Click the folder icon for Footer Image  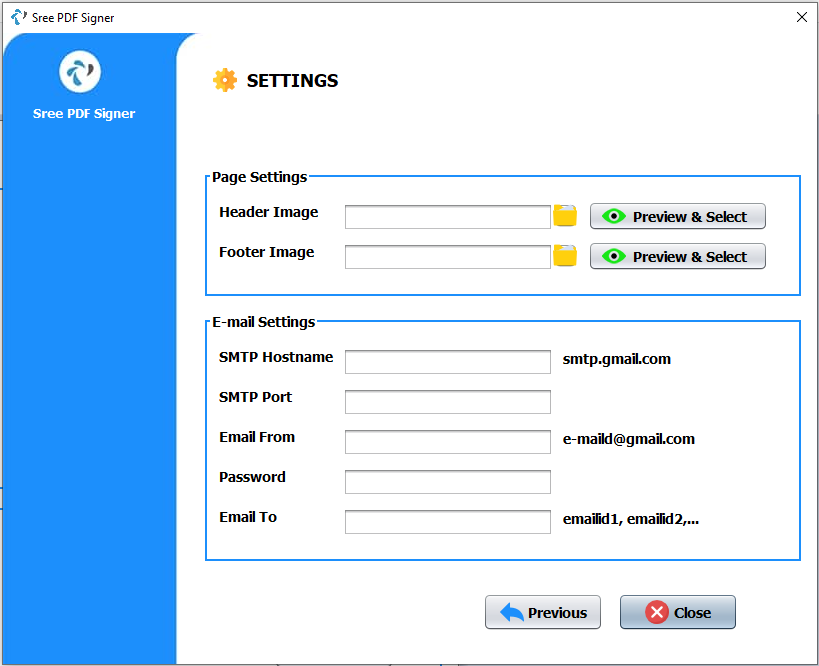point(565,255)
